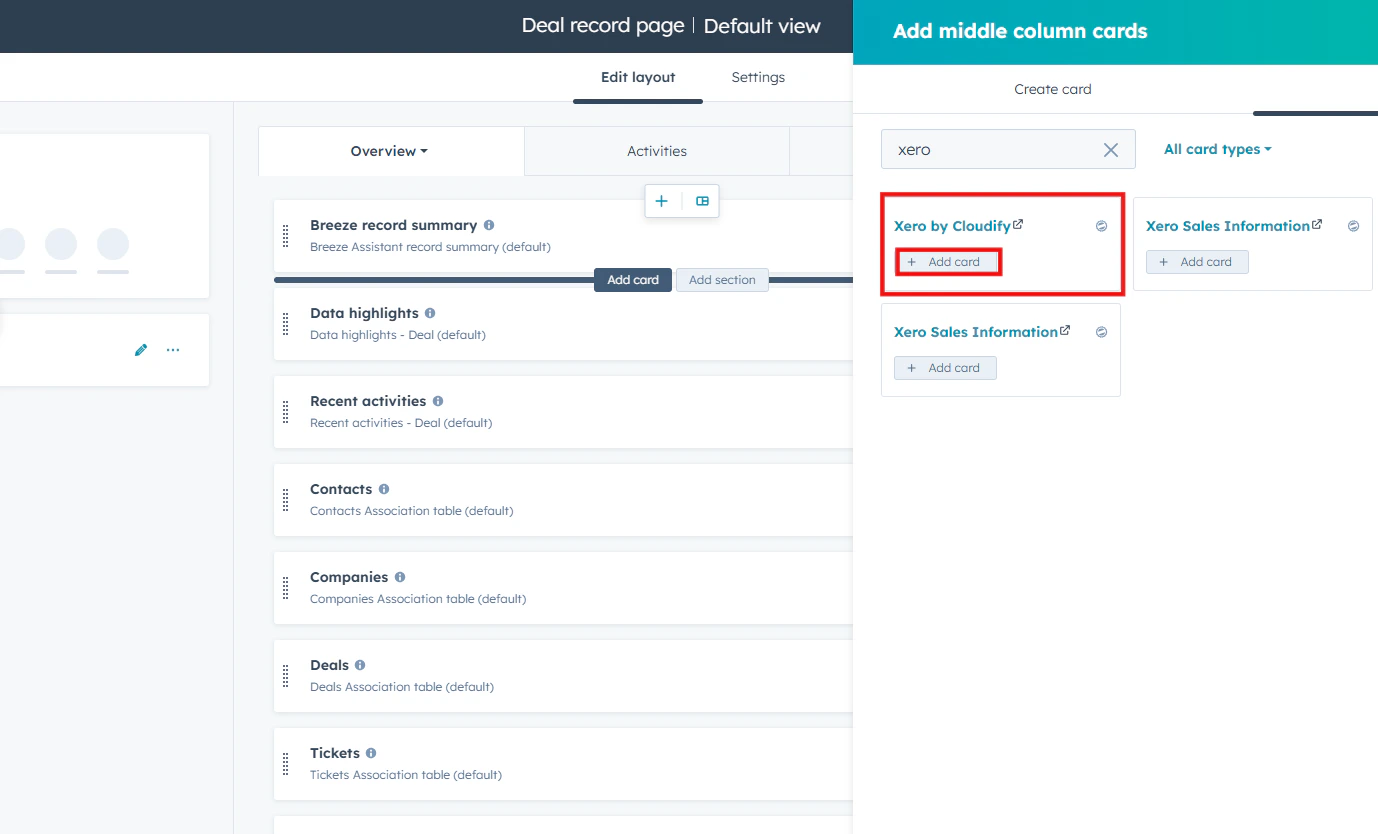The width and height of the screenshot is (1378, 834).
Task: Click the status icon on Xero by Cloudify card
Action: coord(1101,226)
